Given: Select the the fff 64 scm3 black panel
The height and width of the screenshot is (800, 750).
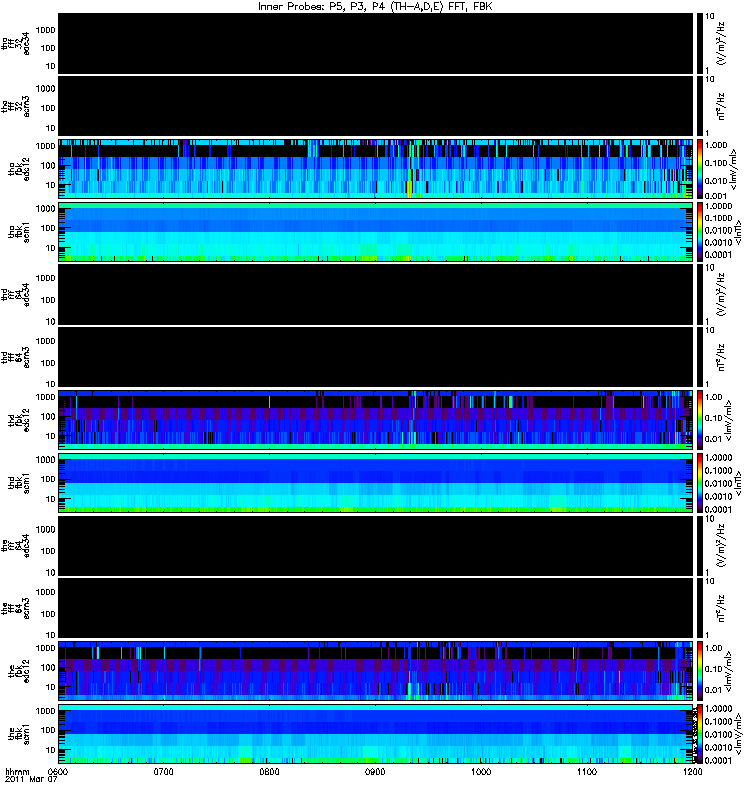Looking at the screenshot, I should 376,608.
